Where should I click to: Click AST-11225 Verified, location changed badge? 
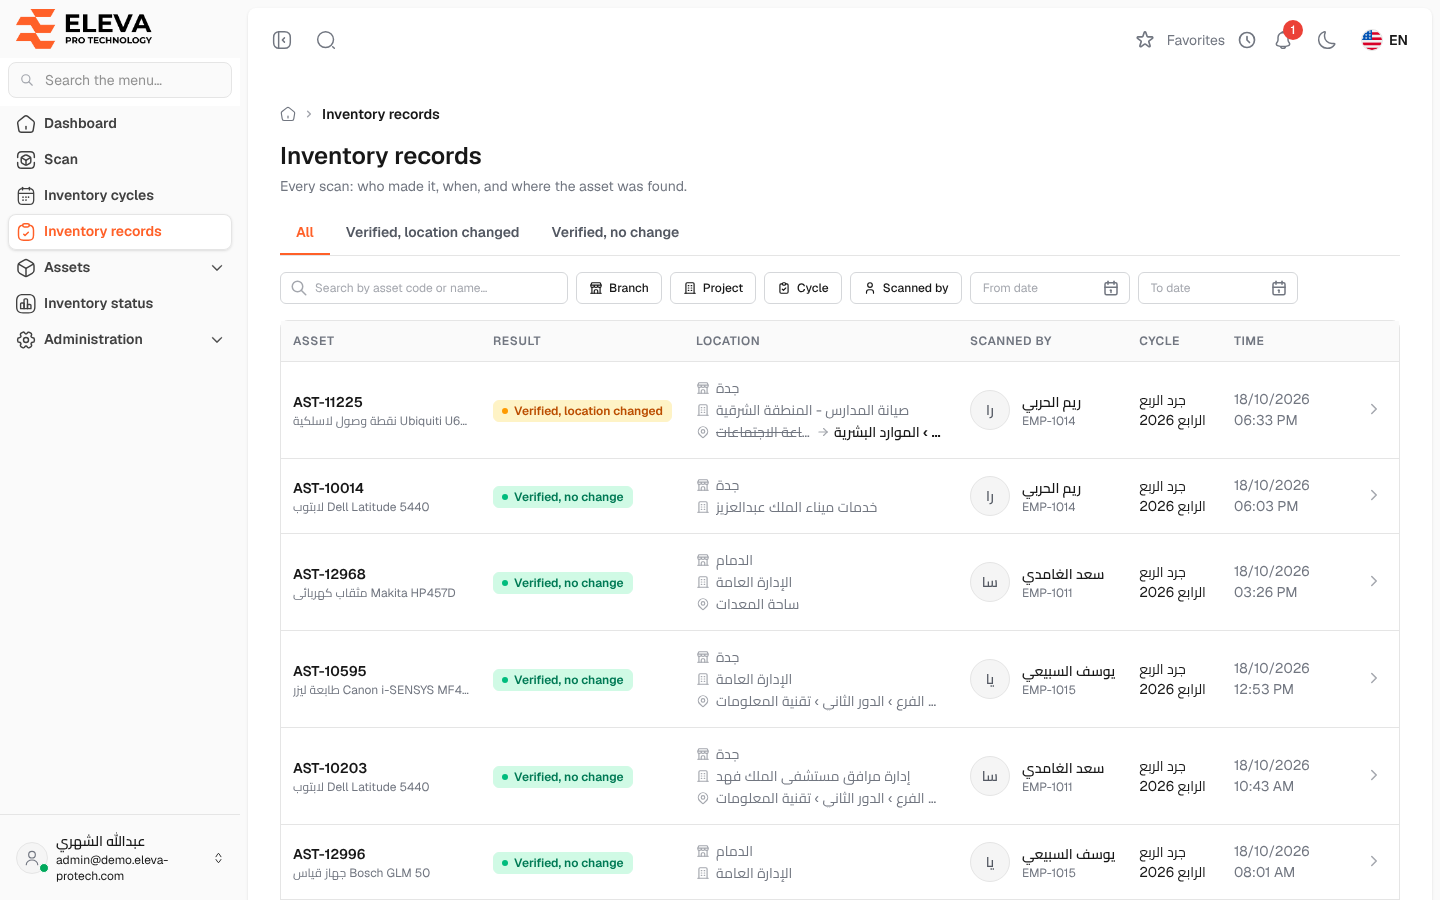582,411
